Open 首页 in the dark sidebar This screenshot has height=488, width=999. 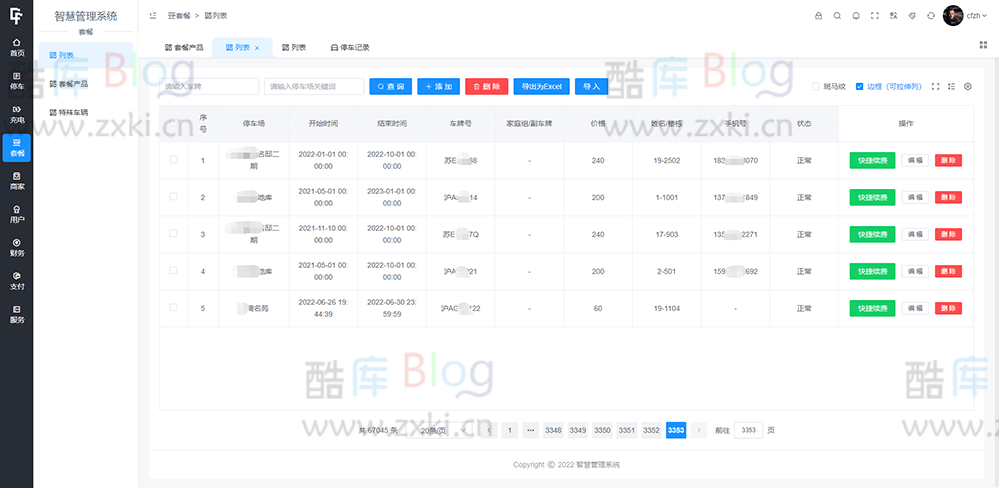point(17,47)
